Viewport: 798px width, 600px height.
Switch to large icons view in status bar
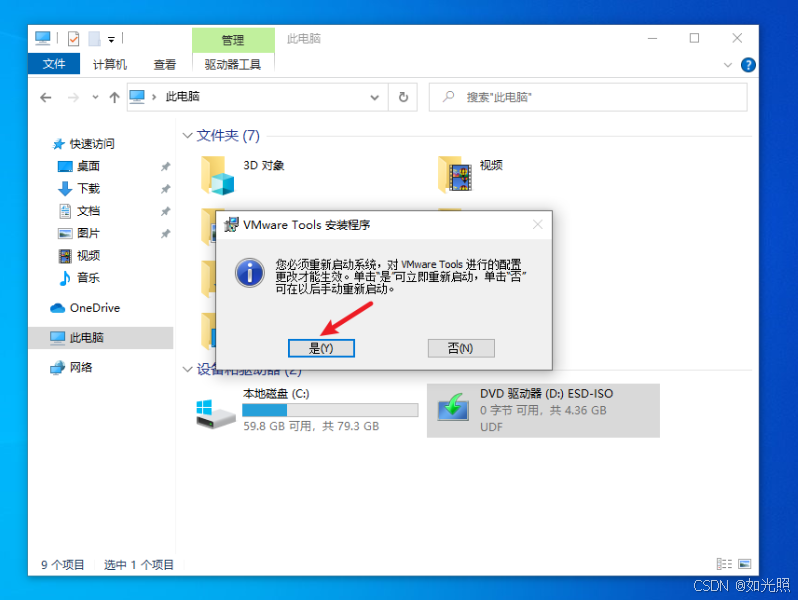745,564
